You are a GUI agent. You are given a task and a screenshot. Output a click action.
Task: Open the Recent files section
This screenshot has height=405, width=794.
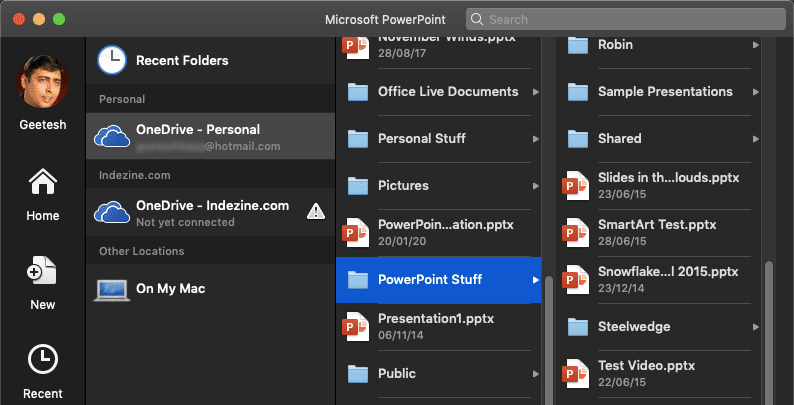pos(43,372)
